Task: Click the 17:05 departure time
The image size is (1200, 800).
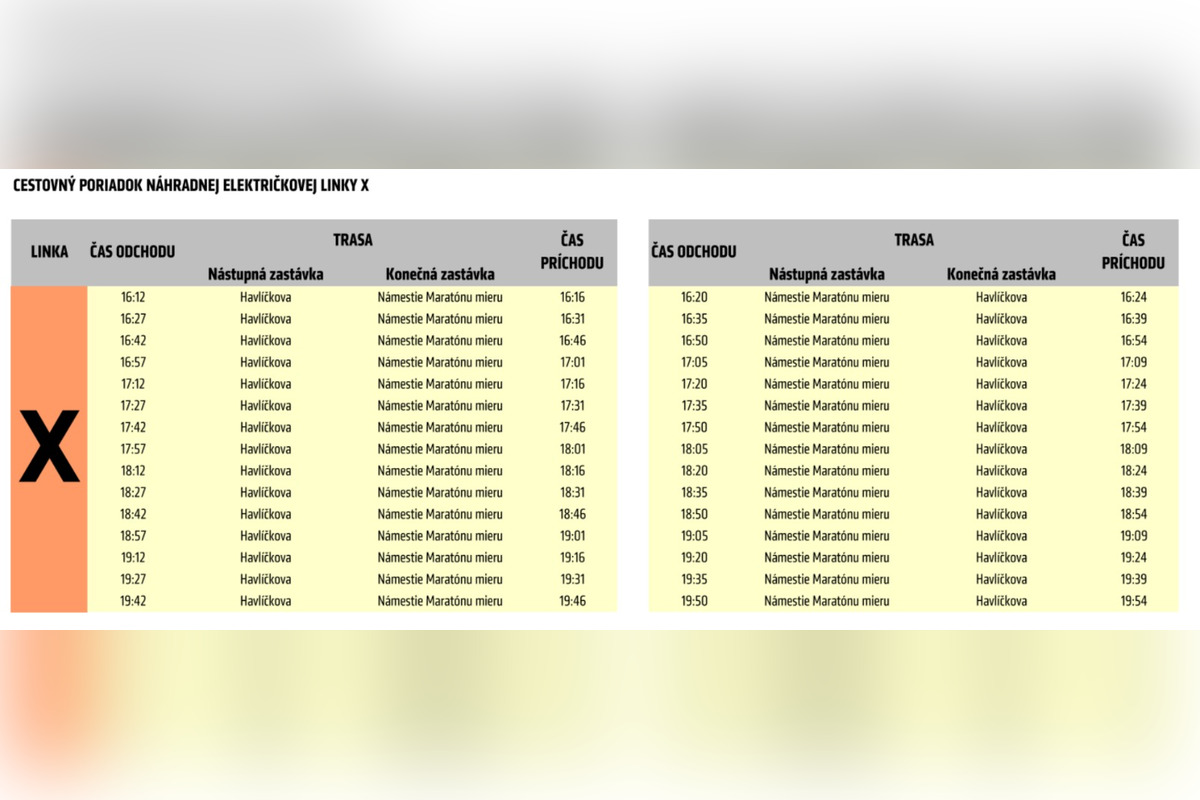Action: click(x=694, y=362)
